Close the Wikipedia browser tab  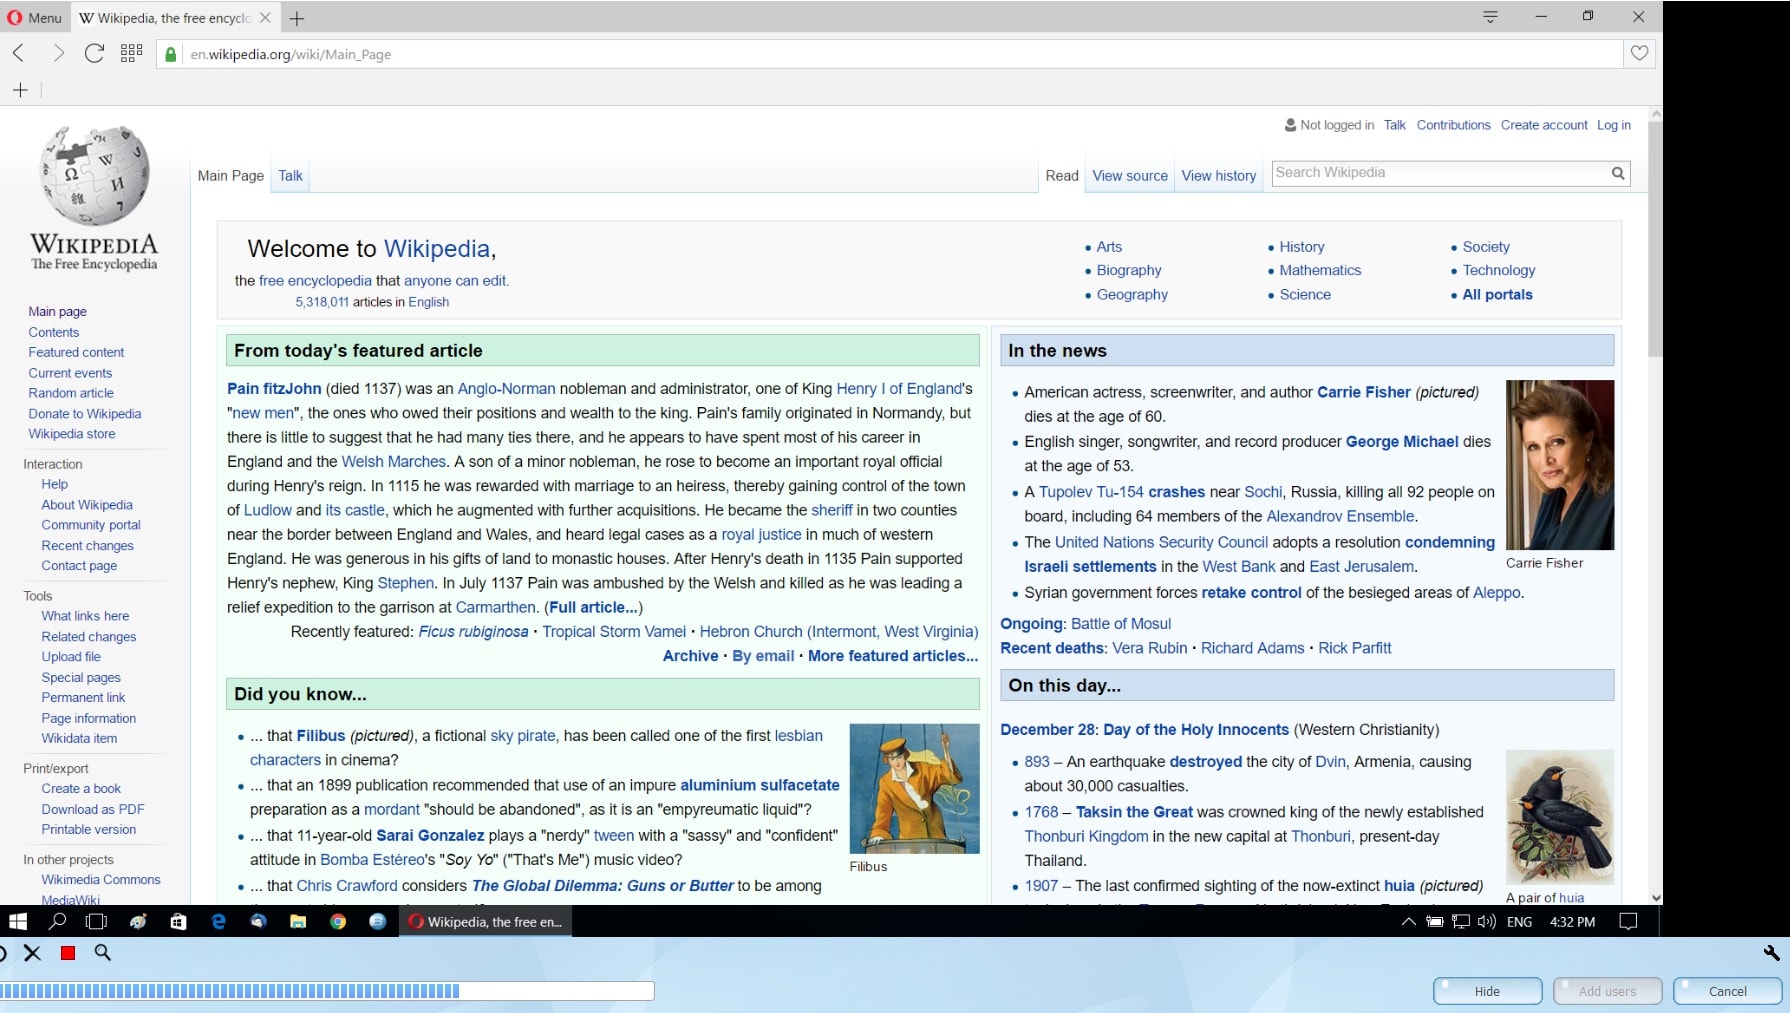pos(265,18)
